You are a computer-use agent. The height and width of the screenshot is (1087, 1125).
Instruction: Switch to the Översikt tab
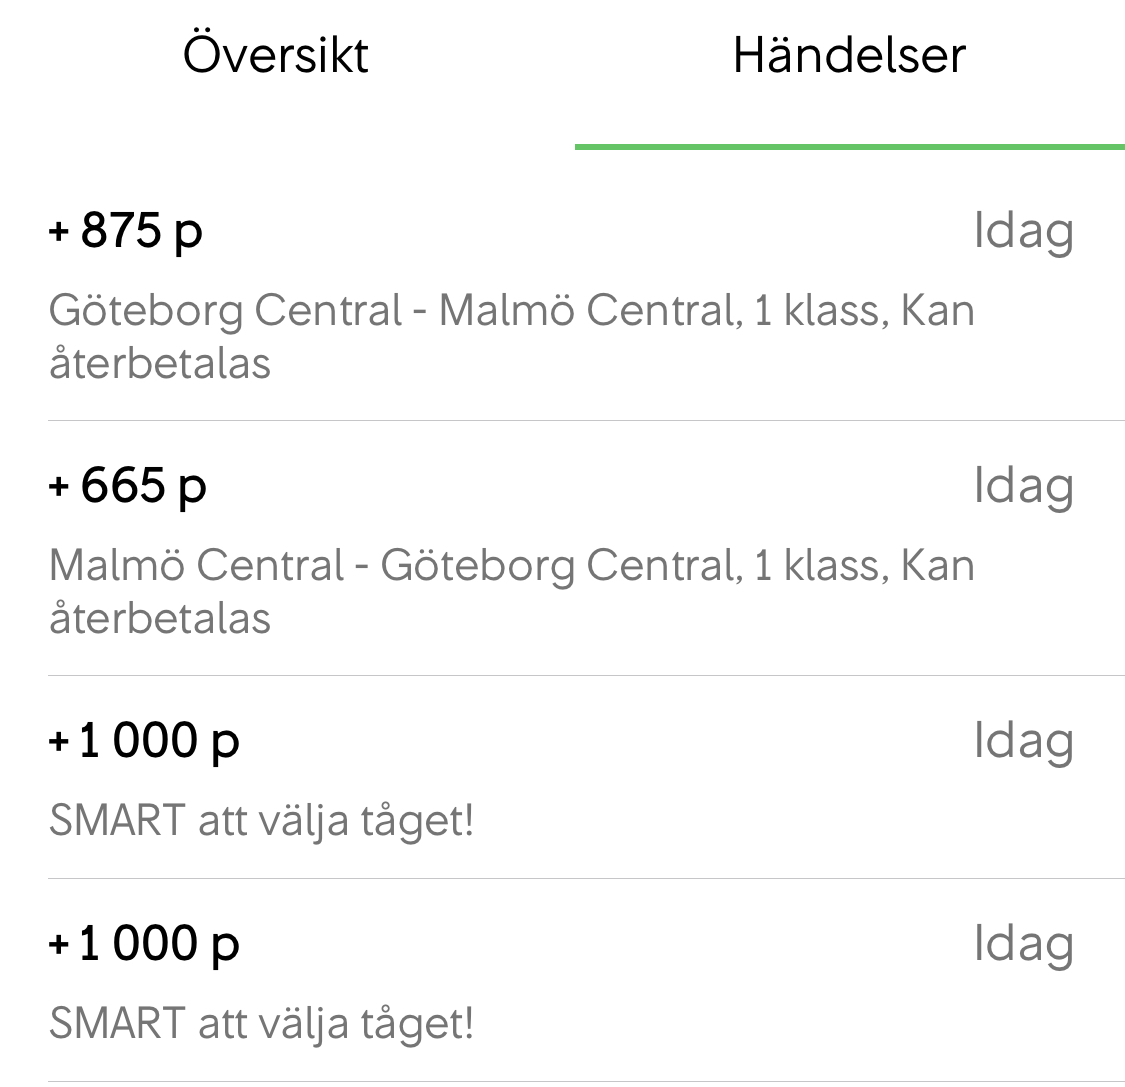coord(276,55)
